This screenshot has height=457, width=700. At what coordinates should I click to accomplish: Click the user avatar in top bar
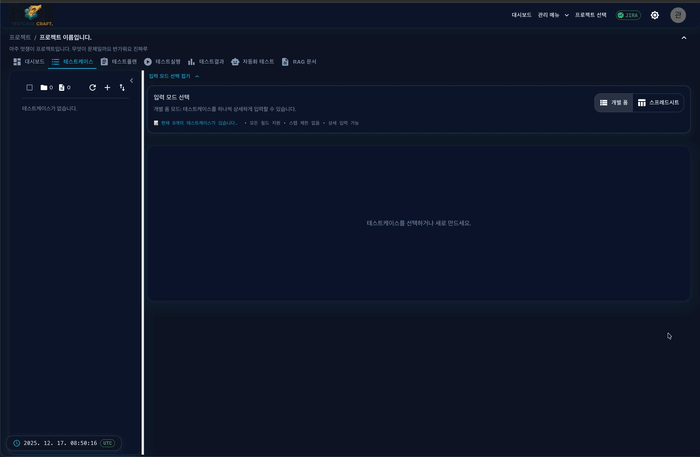[x=678, y=15]
